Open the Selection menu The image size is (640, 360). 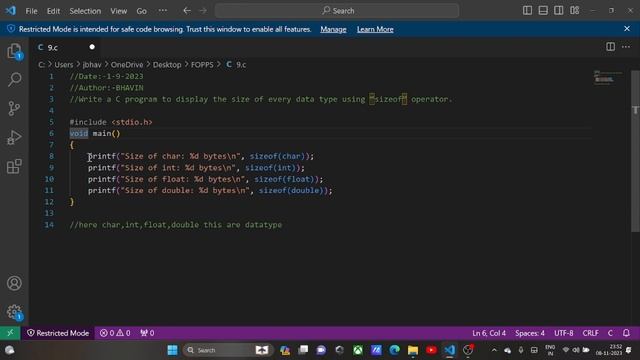point(85,11)
